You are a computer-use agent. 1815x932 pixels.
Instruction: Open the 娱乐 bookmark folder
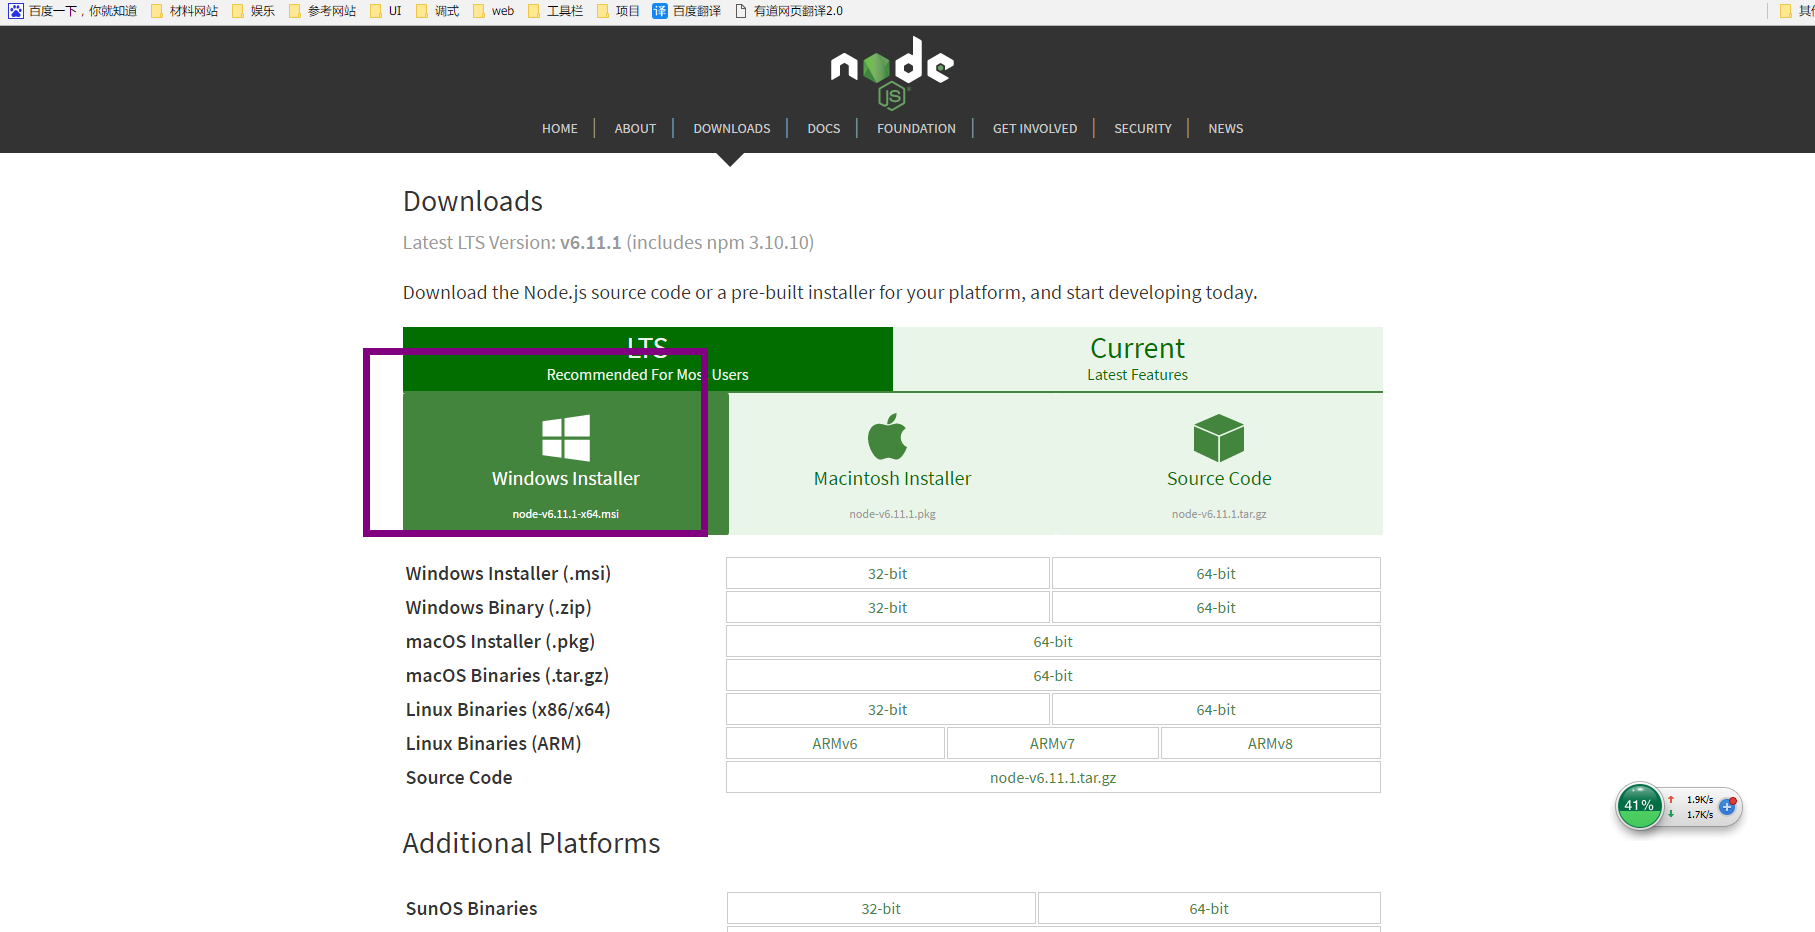click(x=254, y=11)
